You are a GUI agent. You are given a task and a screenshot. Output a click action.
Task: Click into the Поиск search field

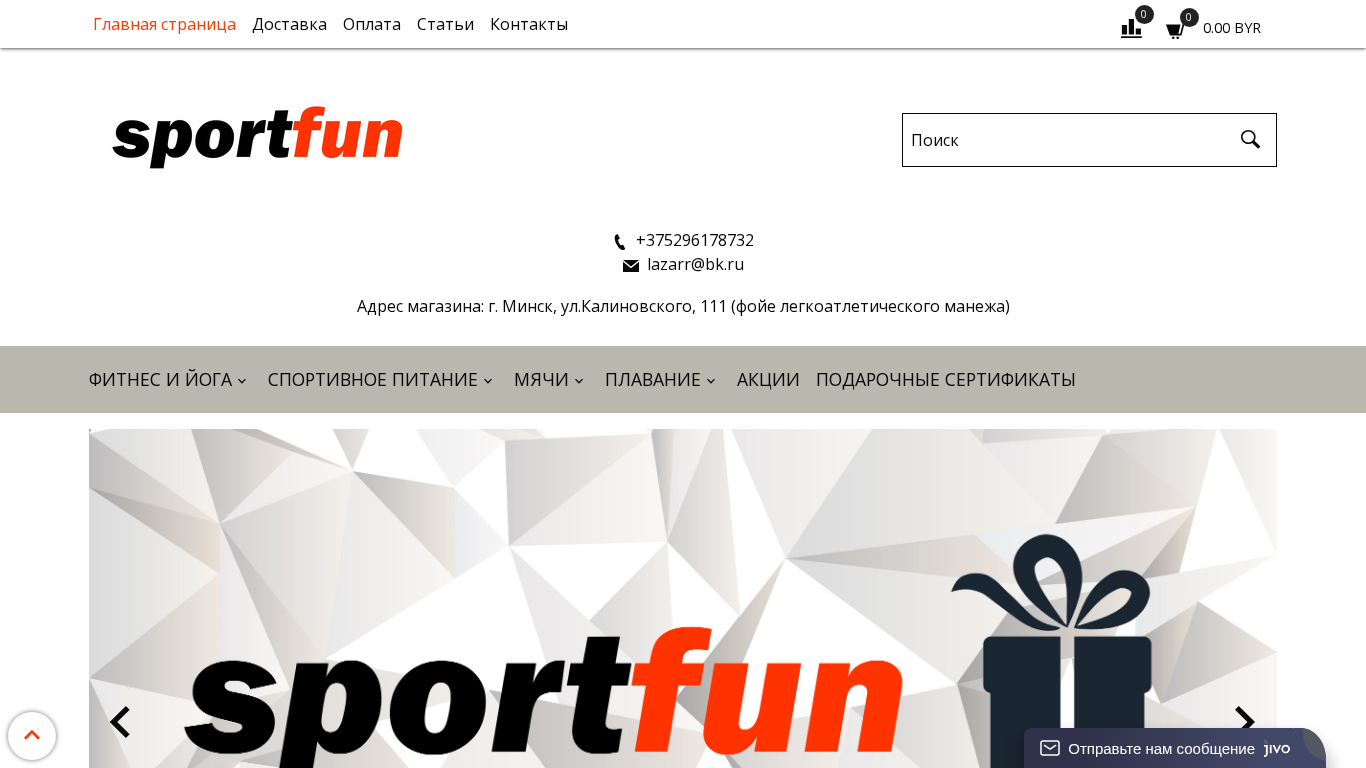click(x=1070, y=140)
